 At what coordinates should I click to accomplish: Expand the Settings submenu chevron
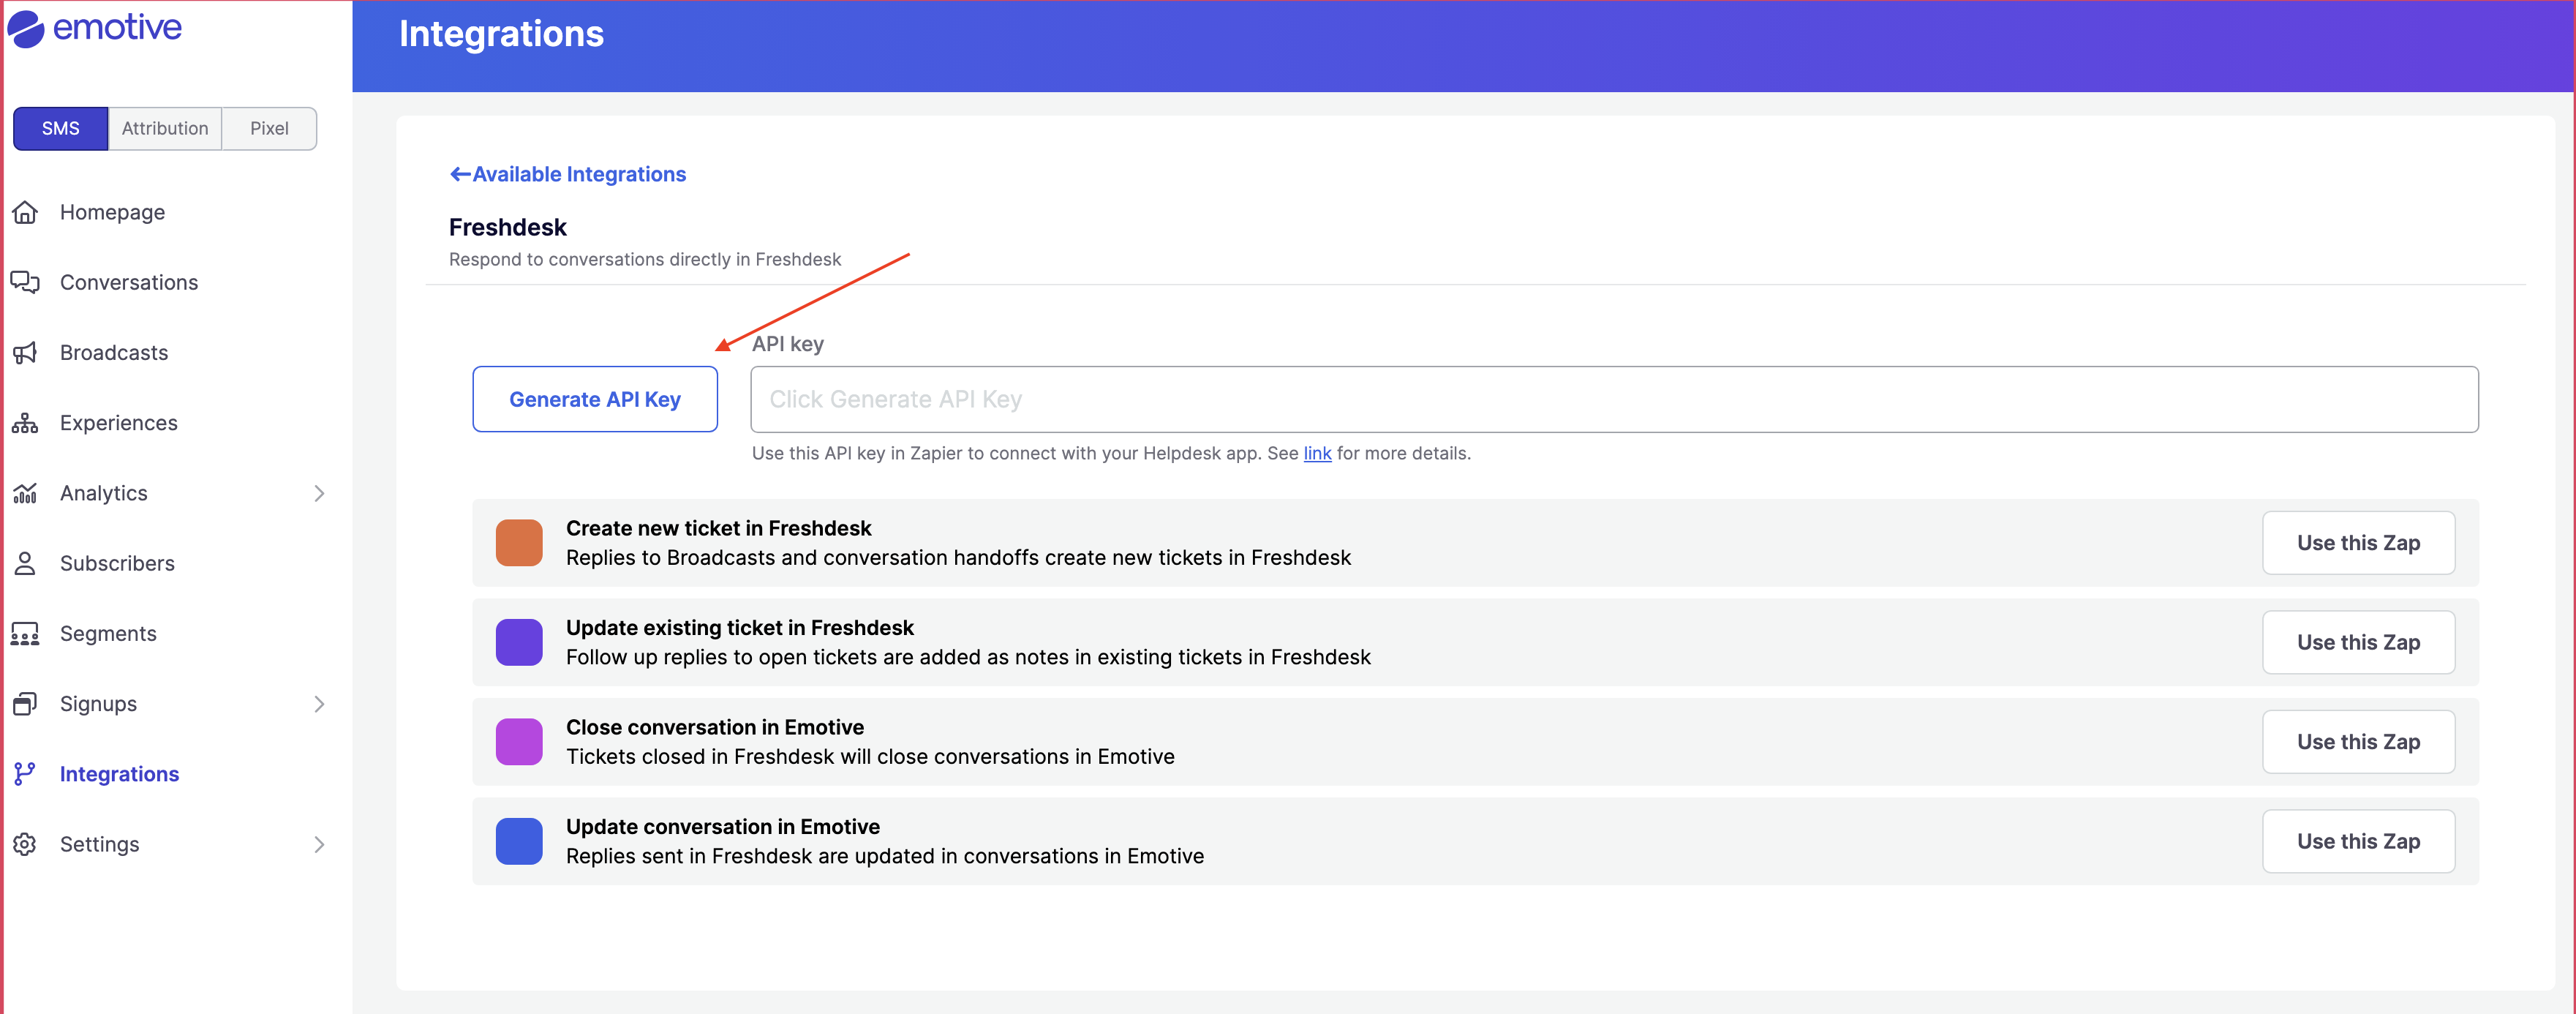tap(318, 844)
